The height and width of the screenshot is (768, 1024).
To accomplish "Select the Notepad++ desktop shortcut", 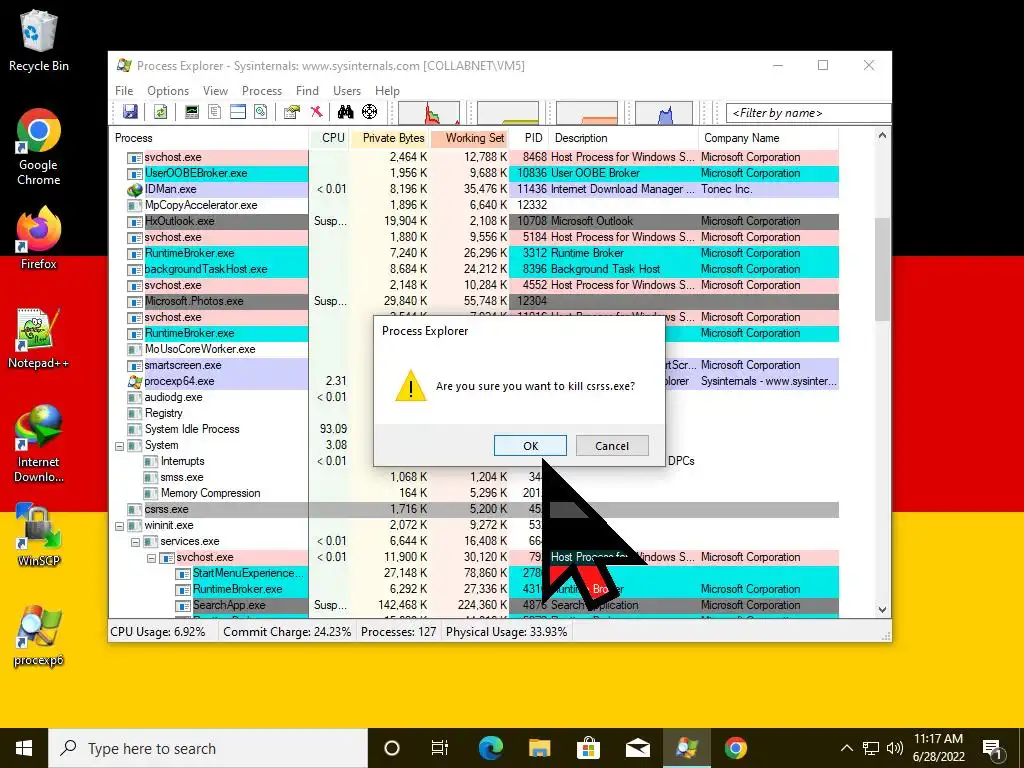I will pyautogui.click(x=39, y=338).
